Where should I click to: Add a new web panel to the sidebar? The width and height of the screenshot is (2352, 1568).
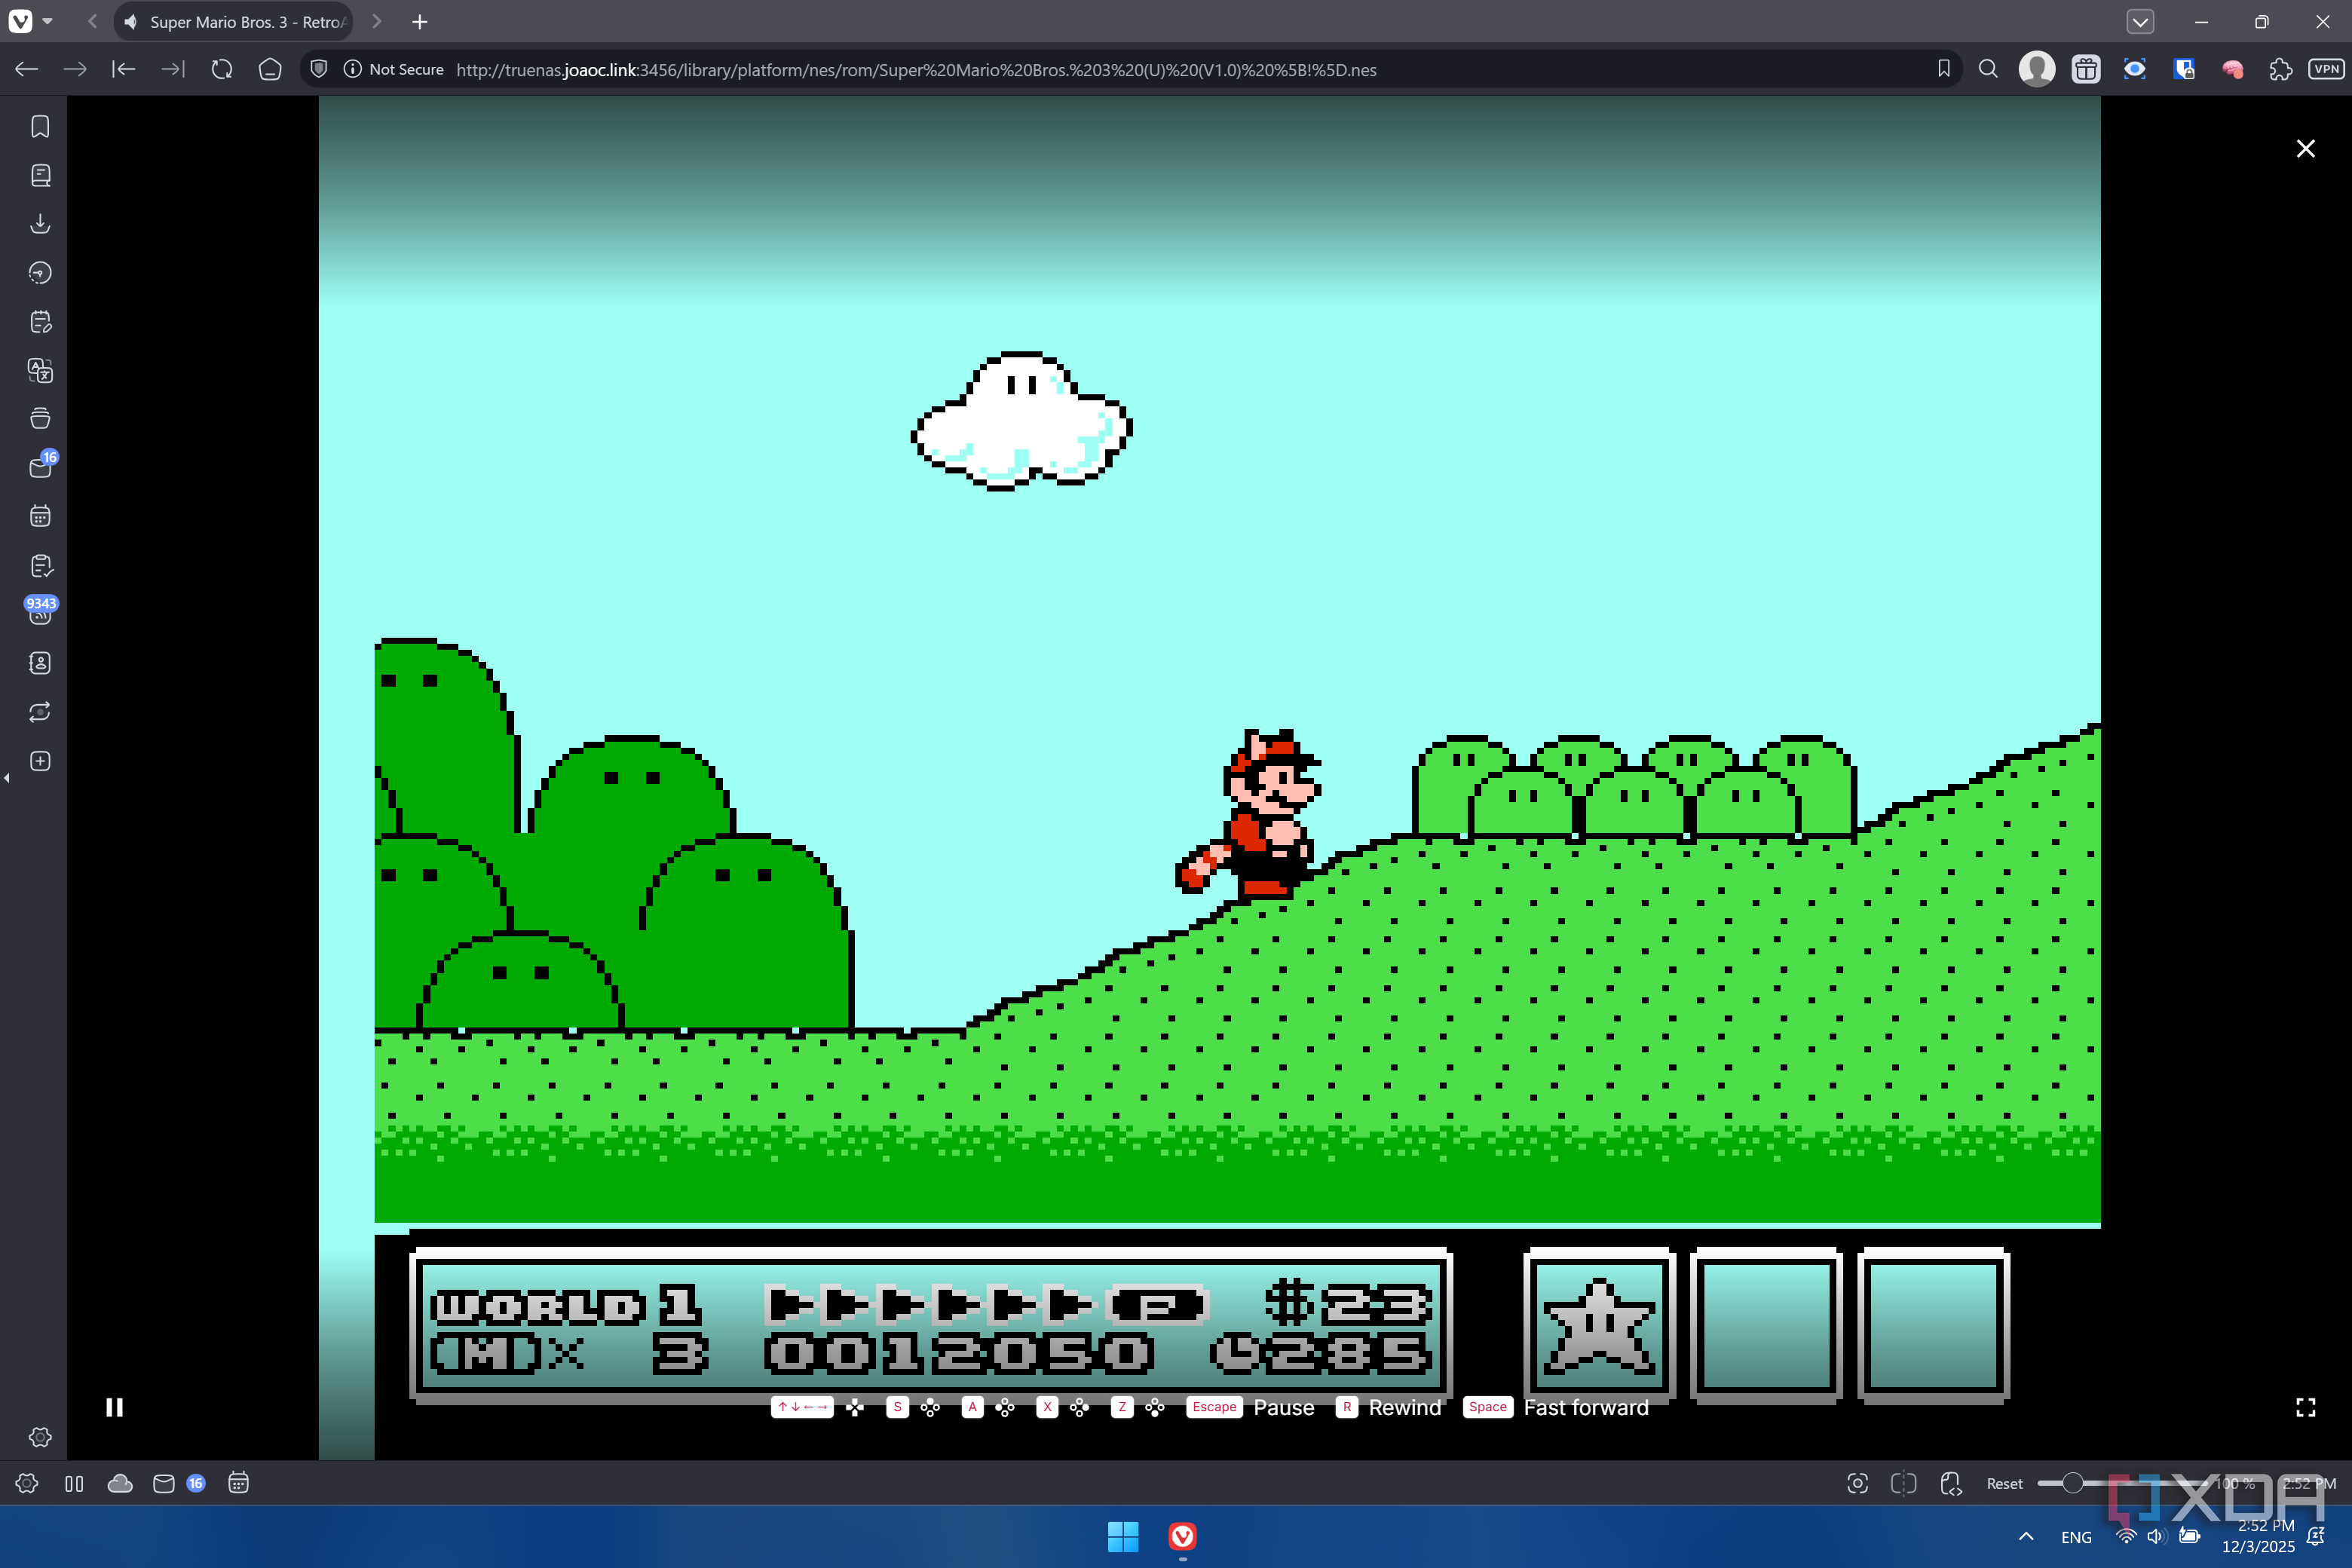point(40,761)
